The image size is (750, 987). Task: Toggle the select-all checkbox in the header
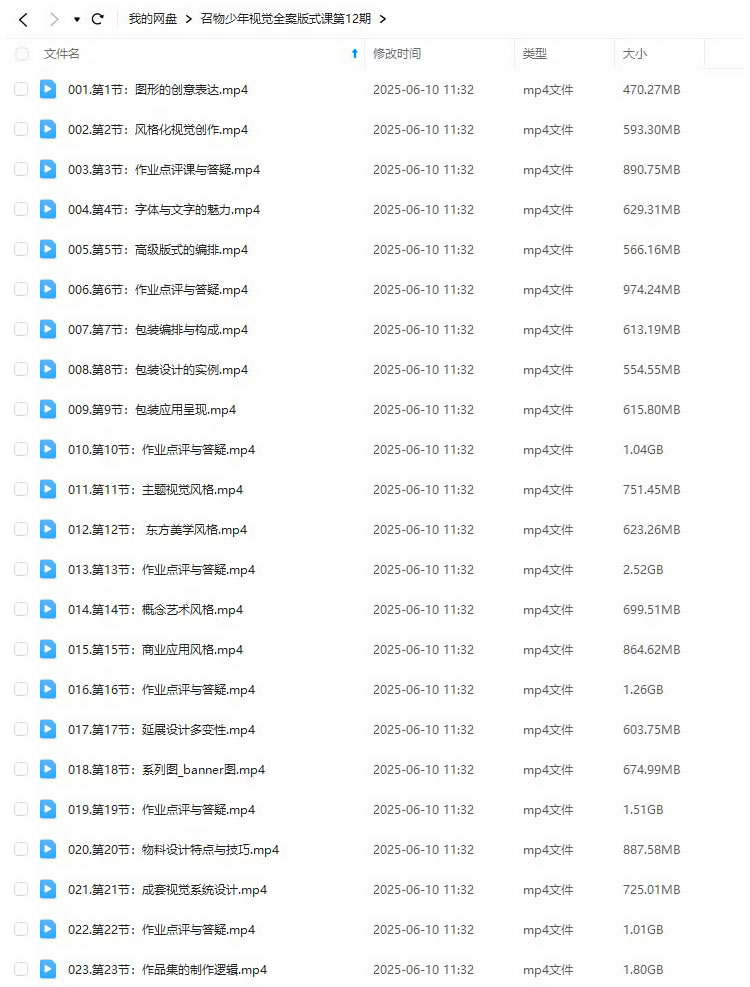tap(21, 54)
